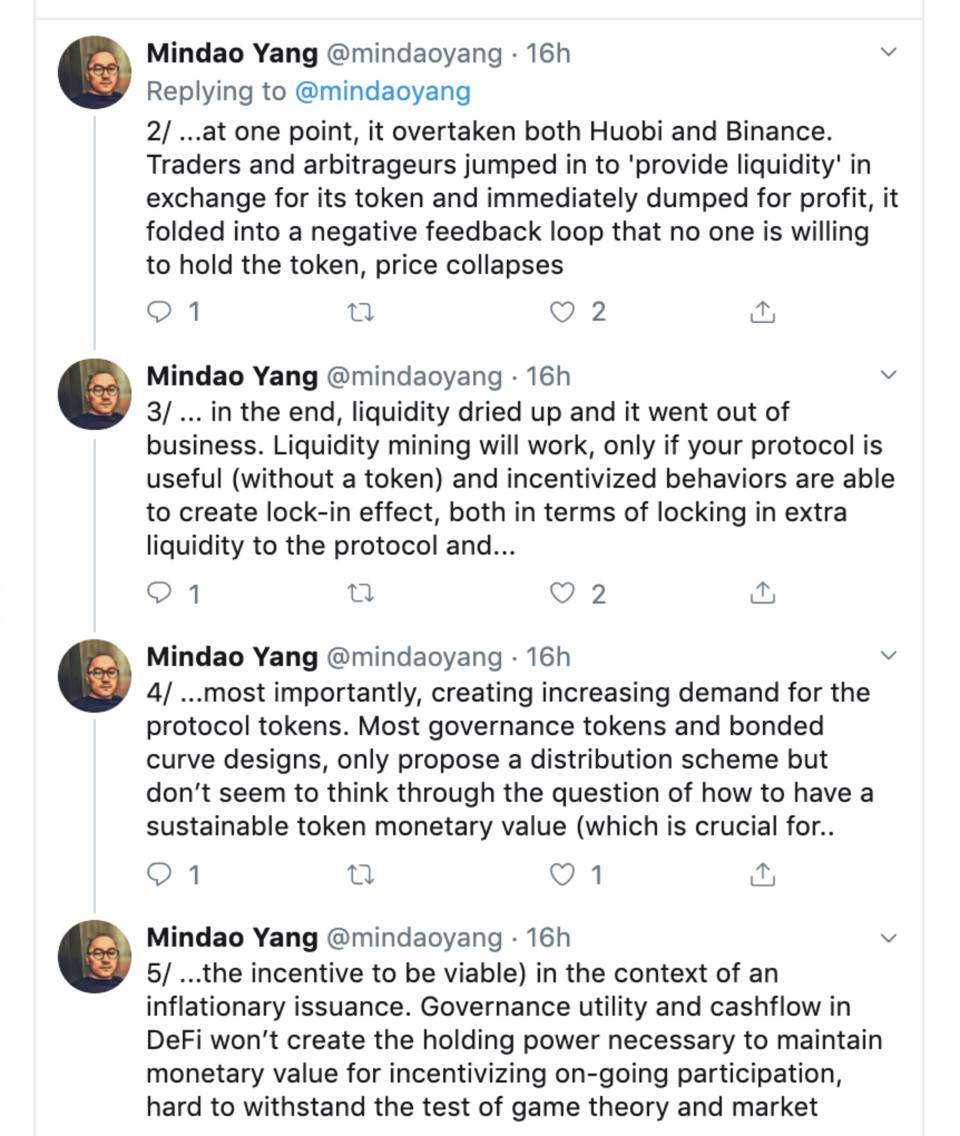960x1136 pixels.
Task: Reply to the 2/ tweet
Action: coord(159,312)
